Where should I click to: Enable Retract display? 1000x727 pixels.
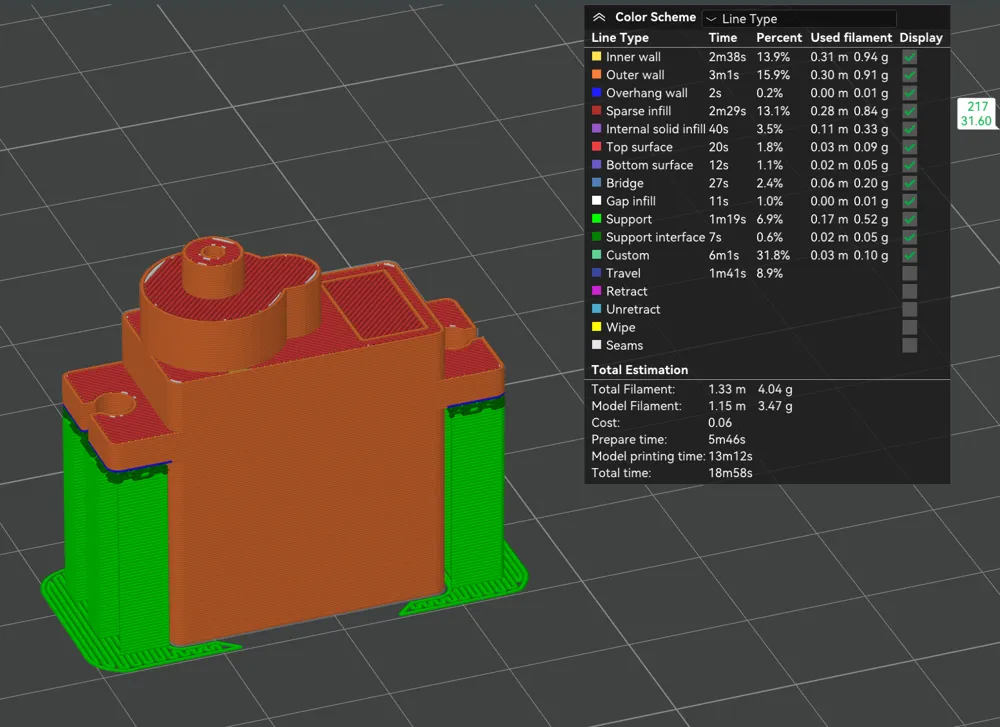(909, 291)
